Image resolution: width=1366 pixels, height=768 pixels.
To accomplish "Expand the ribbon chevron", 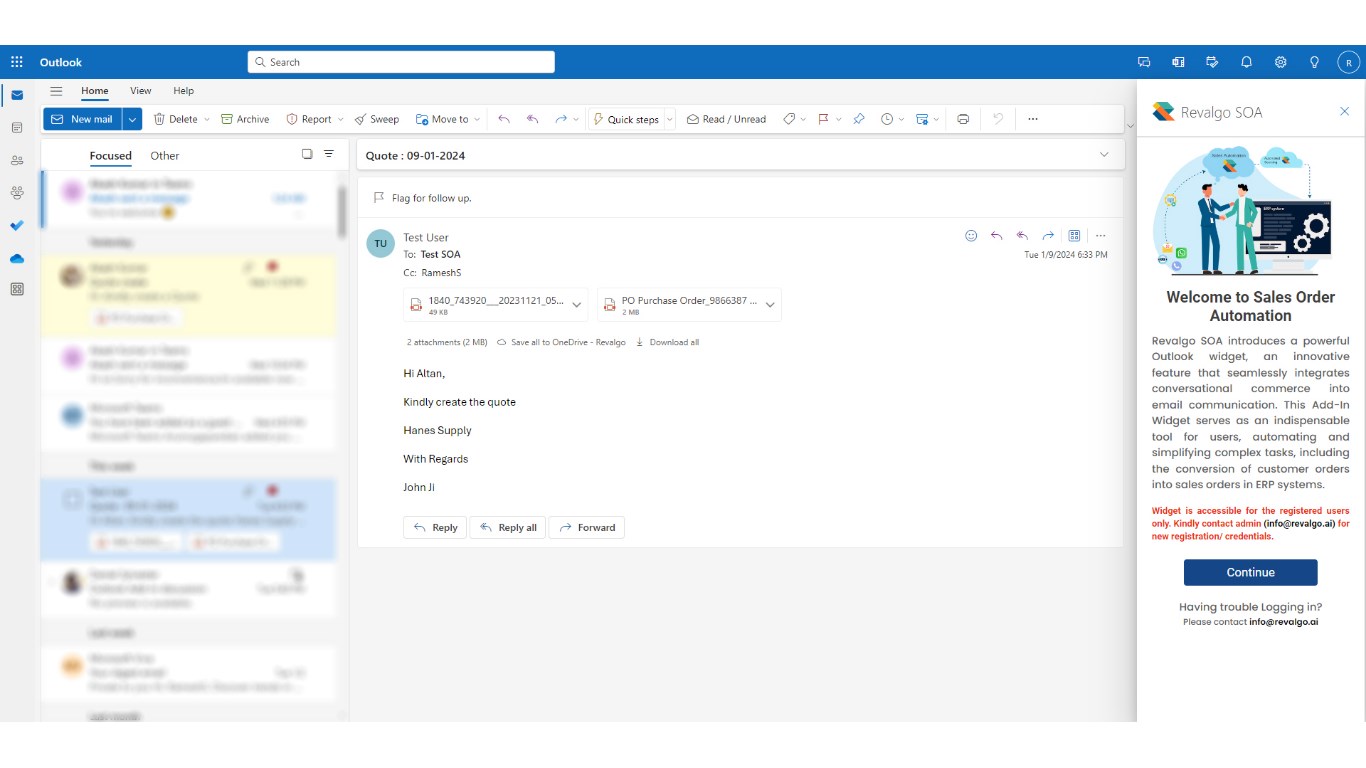I will 1130,126.
